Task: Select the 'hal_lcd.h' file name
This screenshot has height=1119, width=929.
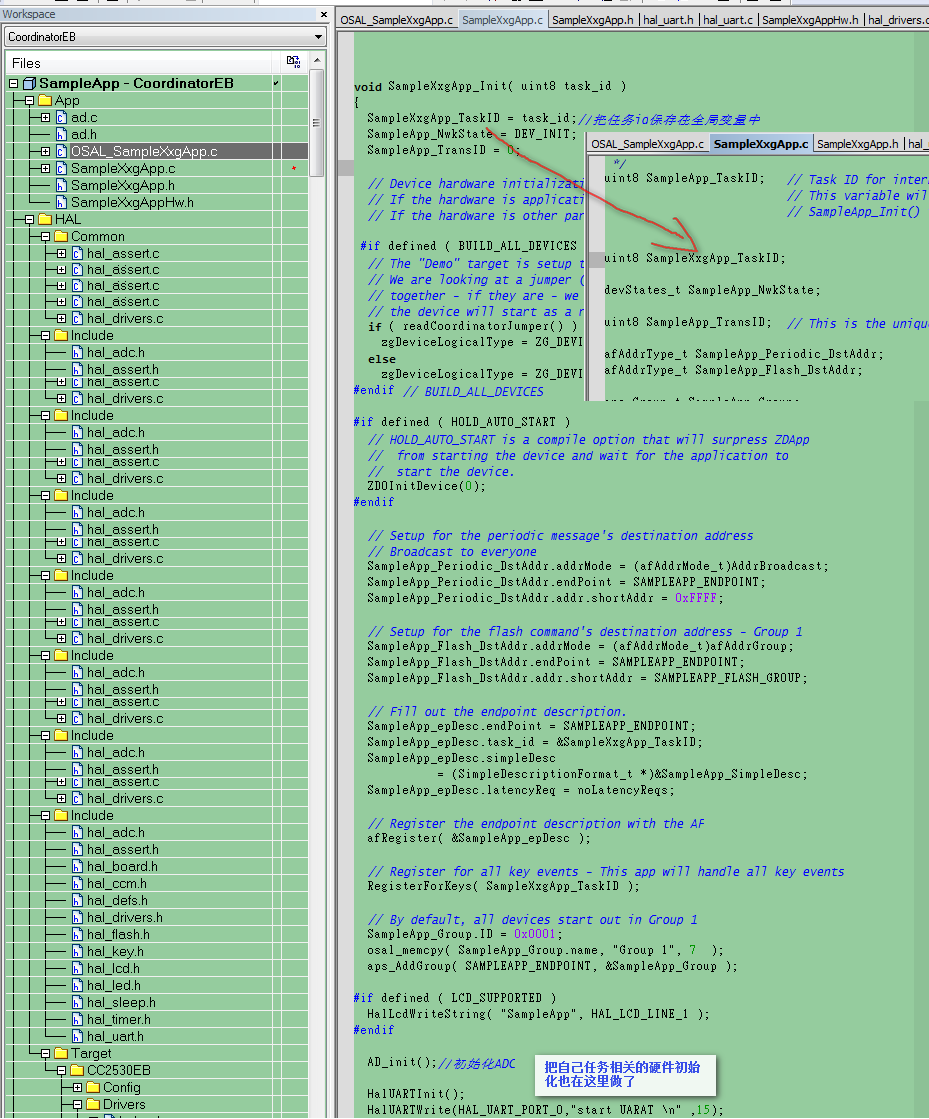Action: 113,968
